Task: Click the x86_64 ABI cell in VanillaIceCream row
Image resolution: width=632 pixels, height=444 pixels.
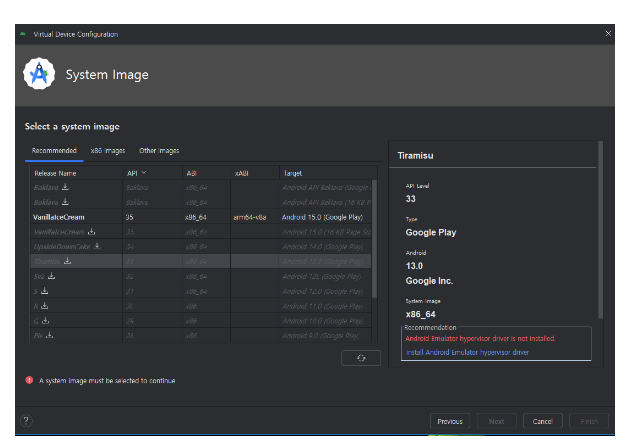Action: point(195,217)
